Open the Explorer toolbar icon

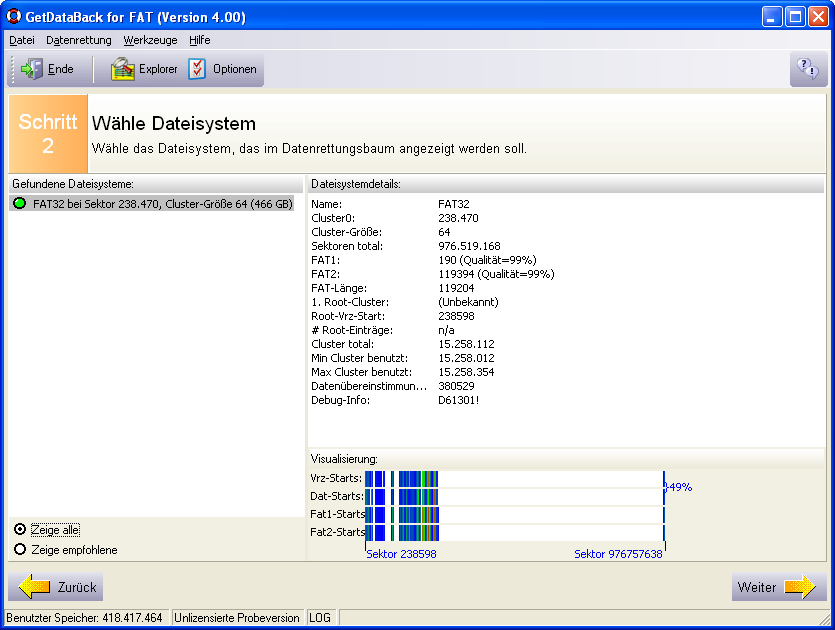pos(122,69)
